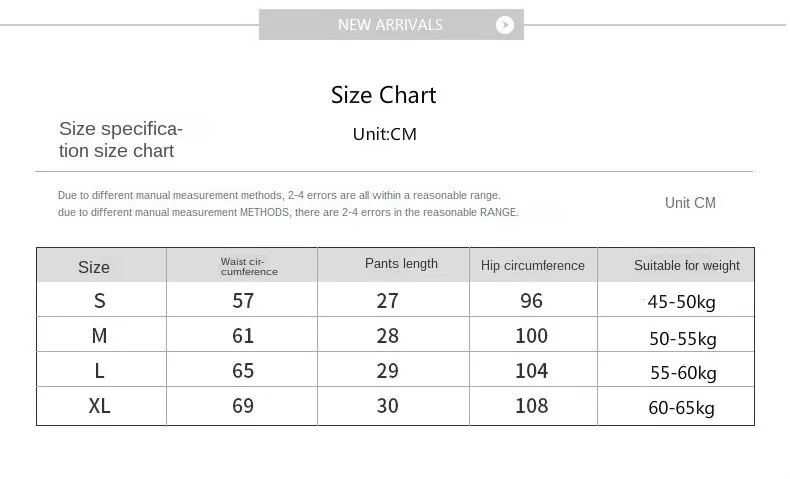
Task: Click the 45-50kg weight cell
Action: (x=681, y=302)
